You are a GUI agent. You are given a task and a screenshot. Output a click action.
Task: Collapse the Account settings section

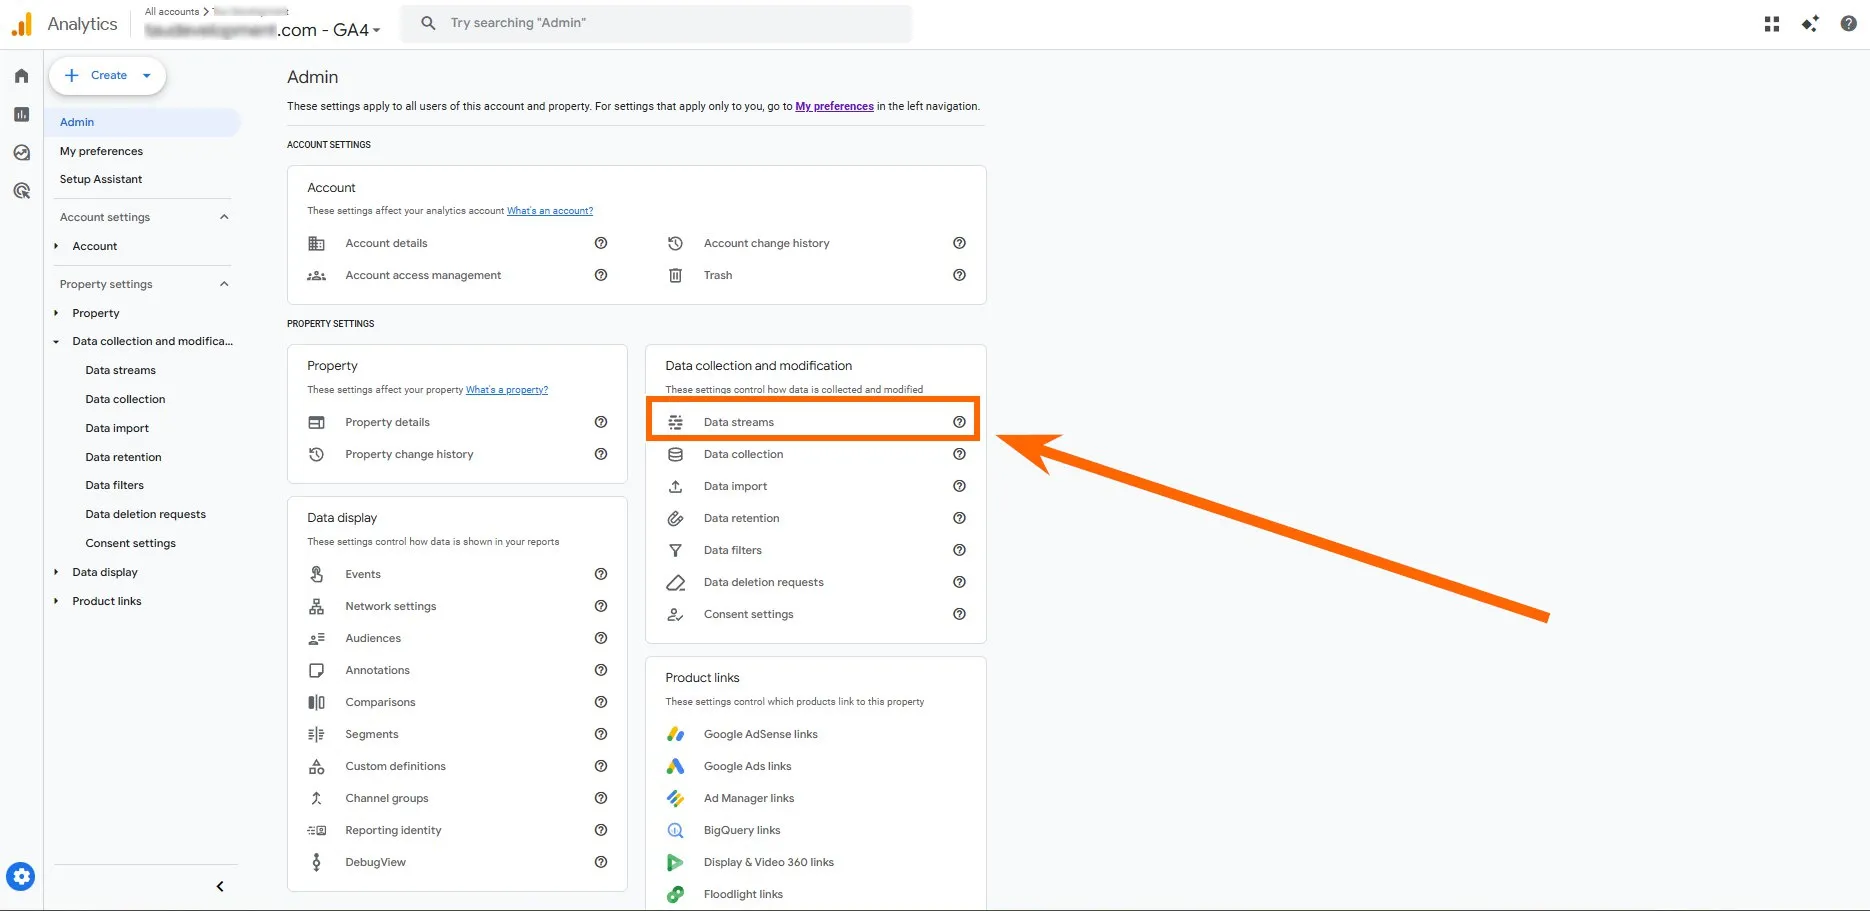tap(224, 217)
